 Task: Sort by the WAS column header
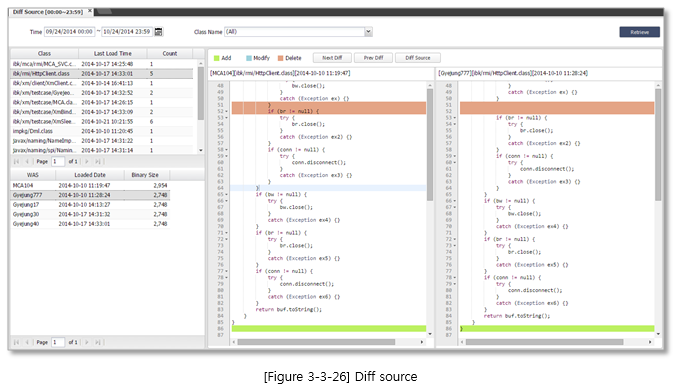33,175
